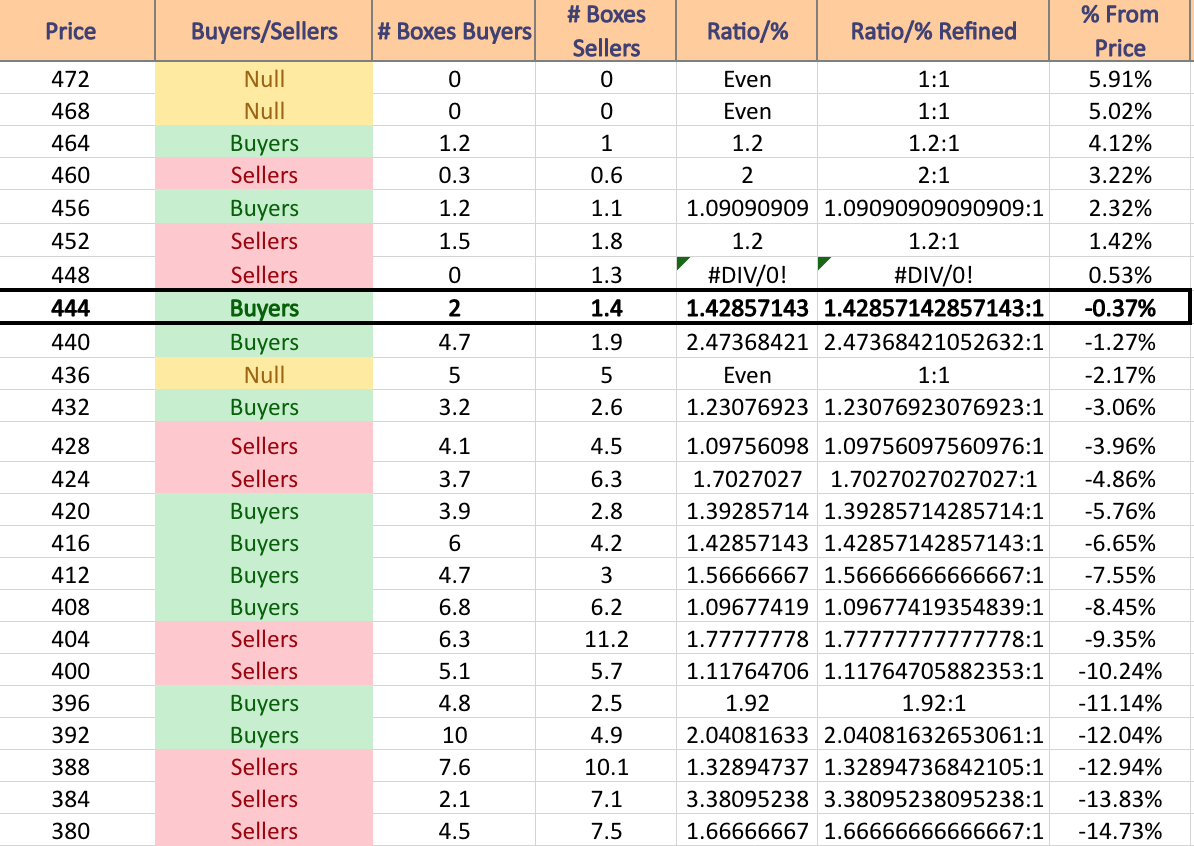
Task: Select the 5.91% cell in row 472
Action: [x=1120, y=78]
